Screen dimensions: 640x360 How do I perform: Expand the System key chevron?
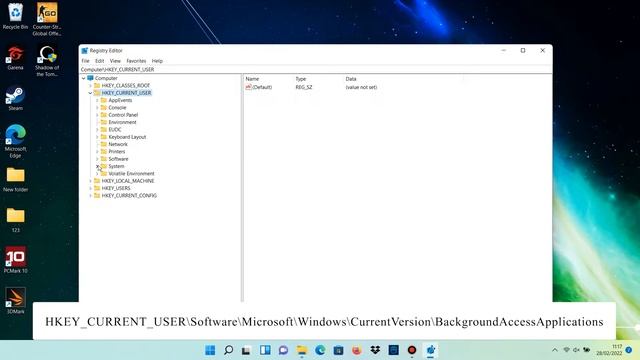[x=97, y=166]
